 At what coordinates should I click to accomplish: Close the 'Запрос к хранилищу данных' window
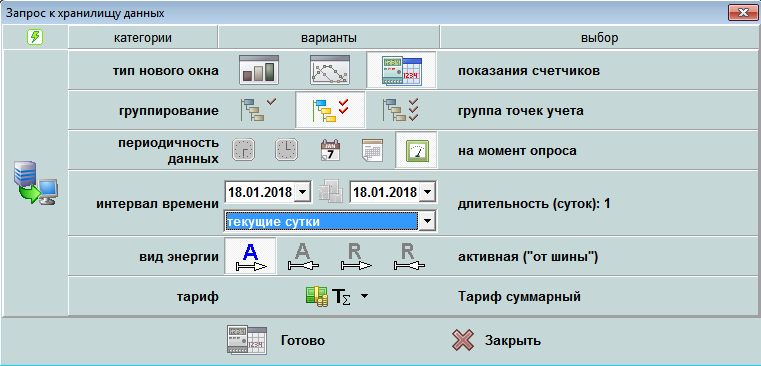[742, 13]
